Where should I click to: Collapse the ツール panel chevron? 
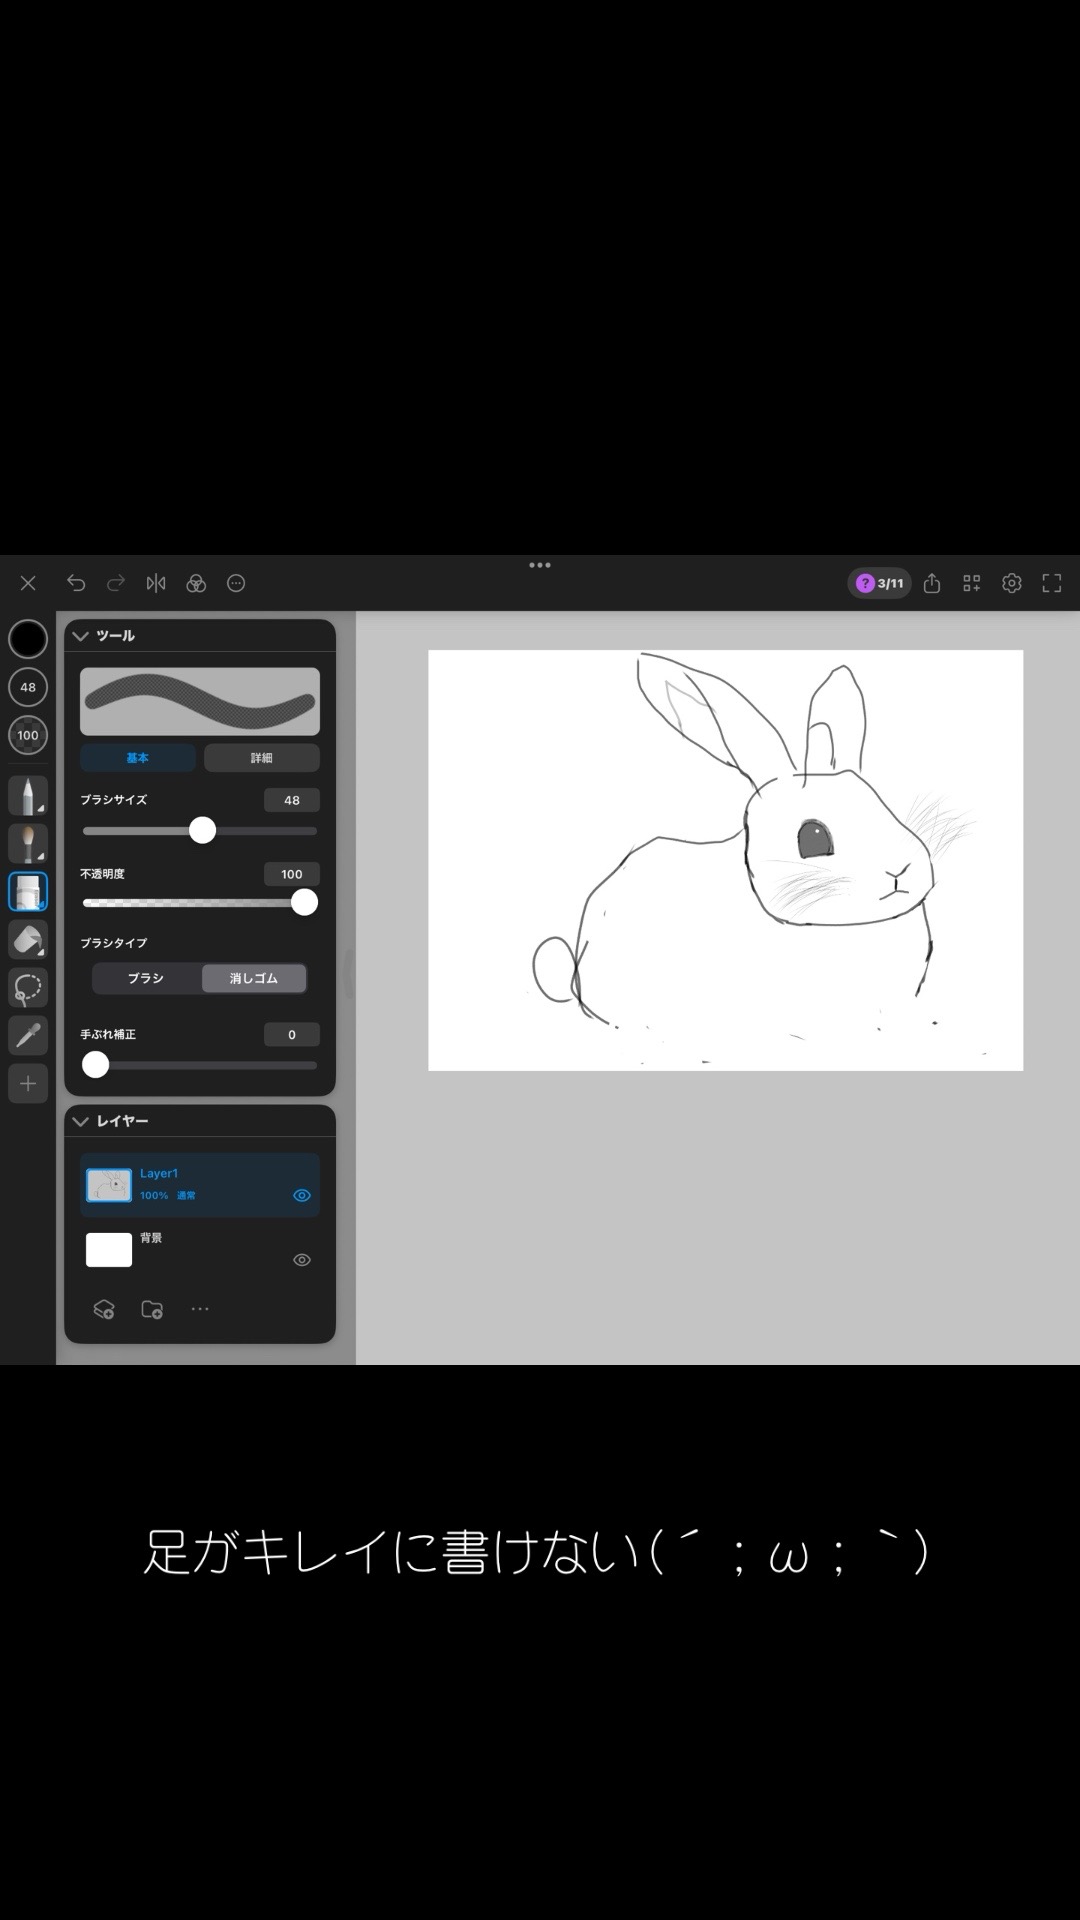[x=81, y=636]
